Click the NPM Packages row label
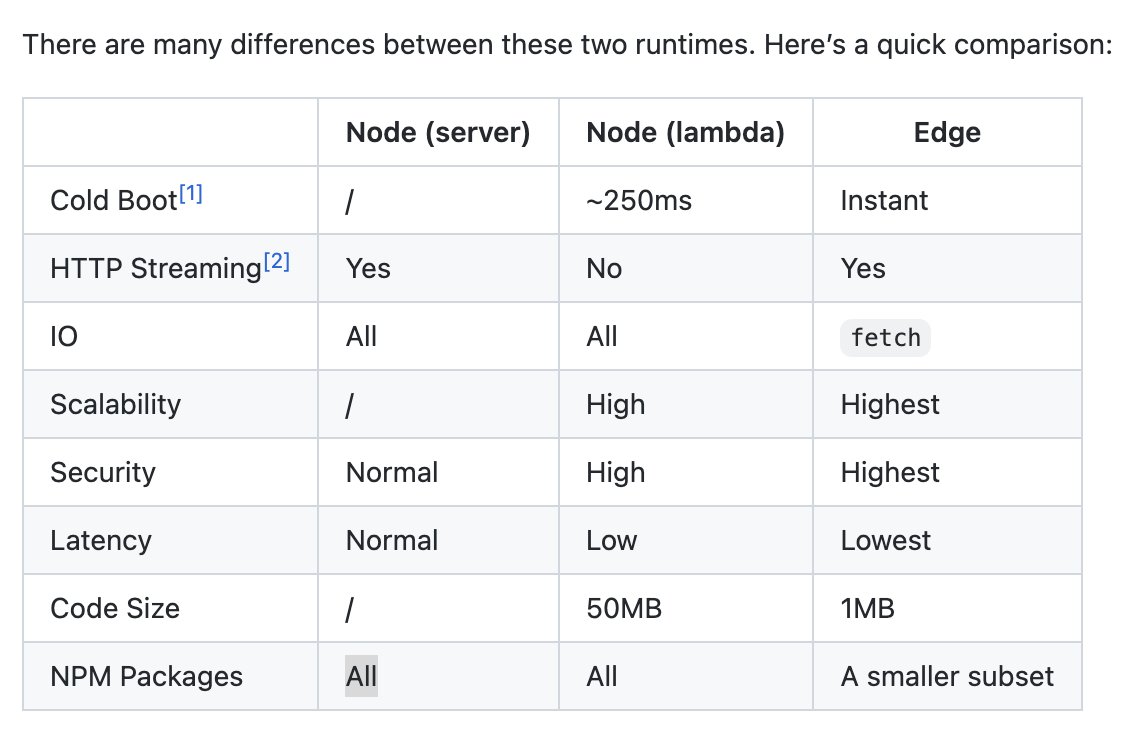1144x748 pixels. click(146, 676)
